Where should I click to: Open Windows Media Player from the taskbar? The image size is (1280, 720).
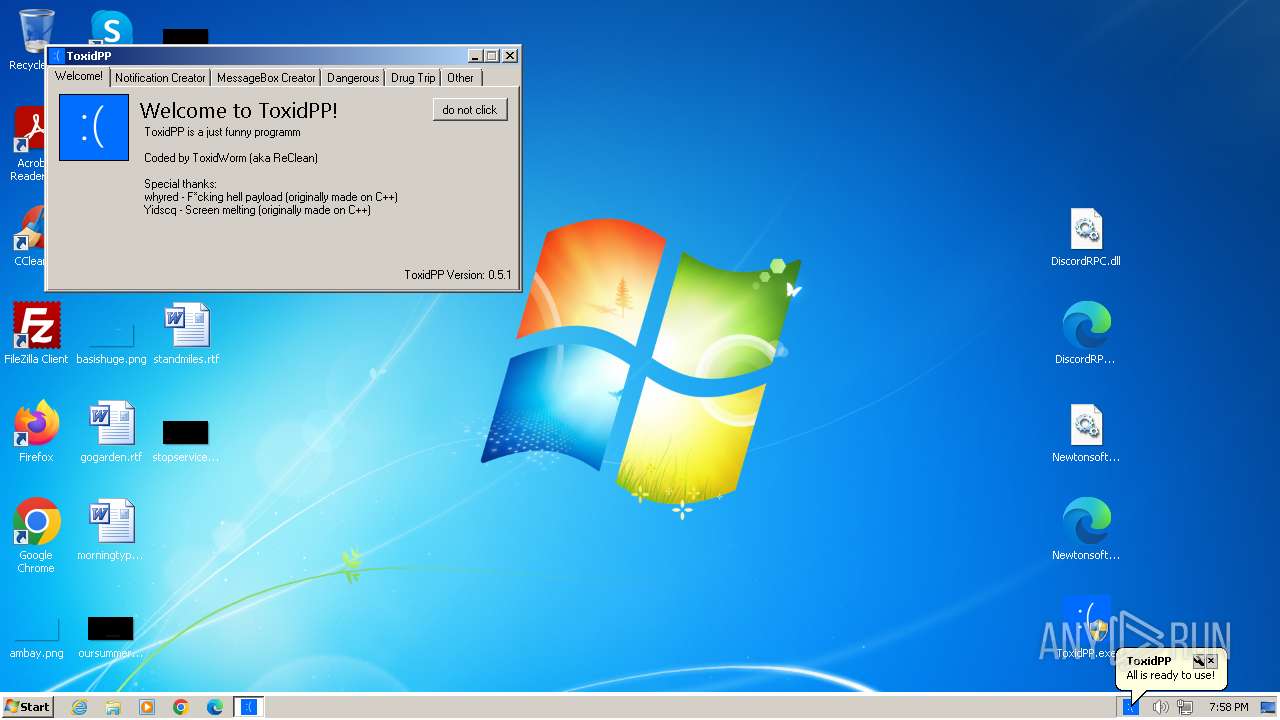click(x=147, y=707)
